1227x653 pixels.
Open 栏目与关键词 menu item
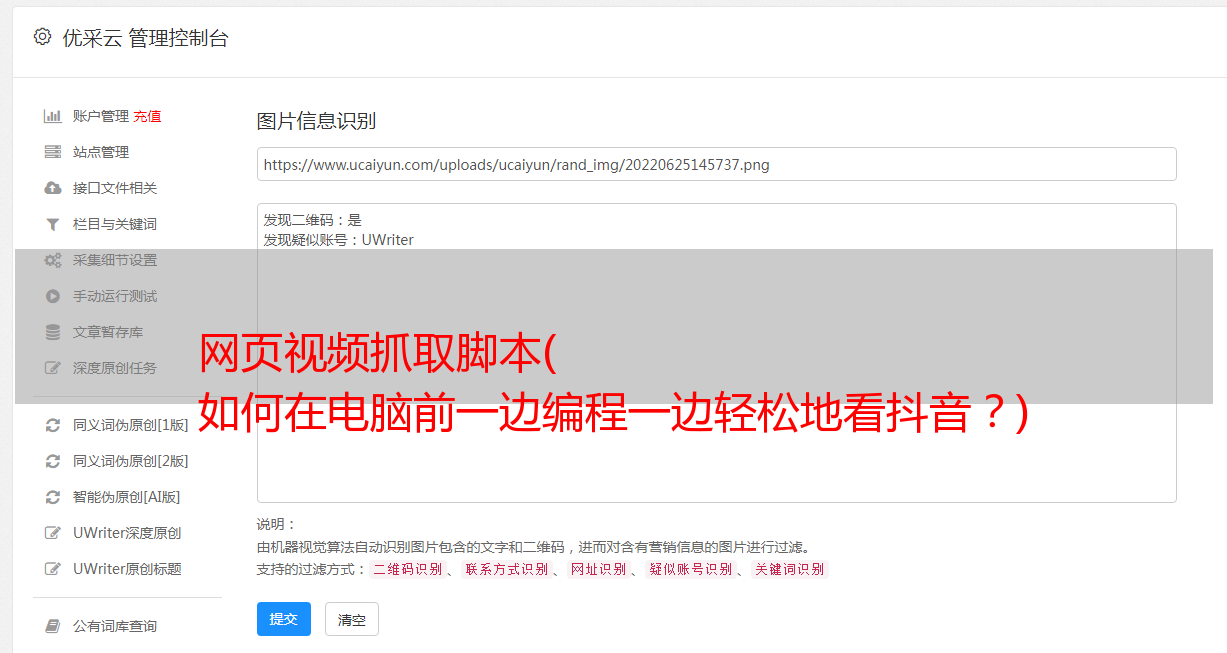coord(115,224)
